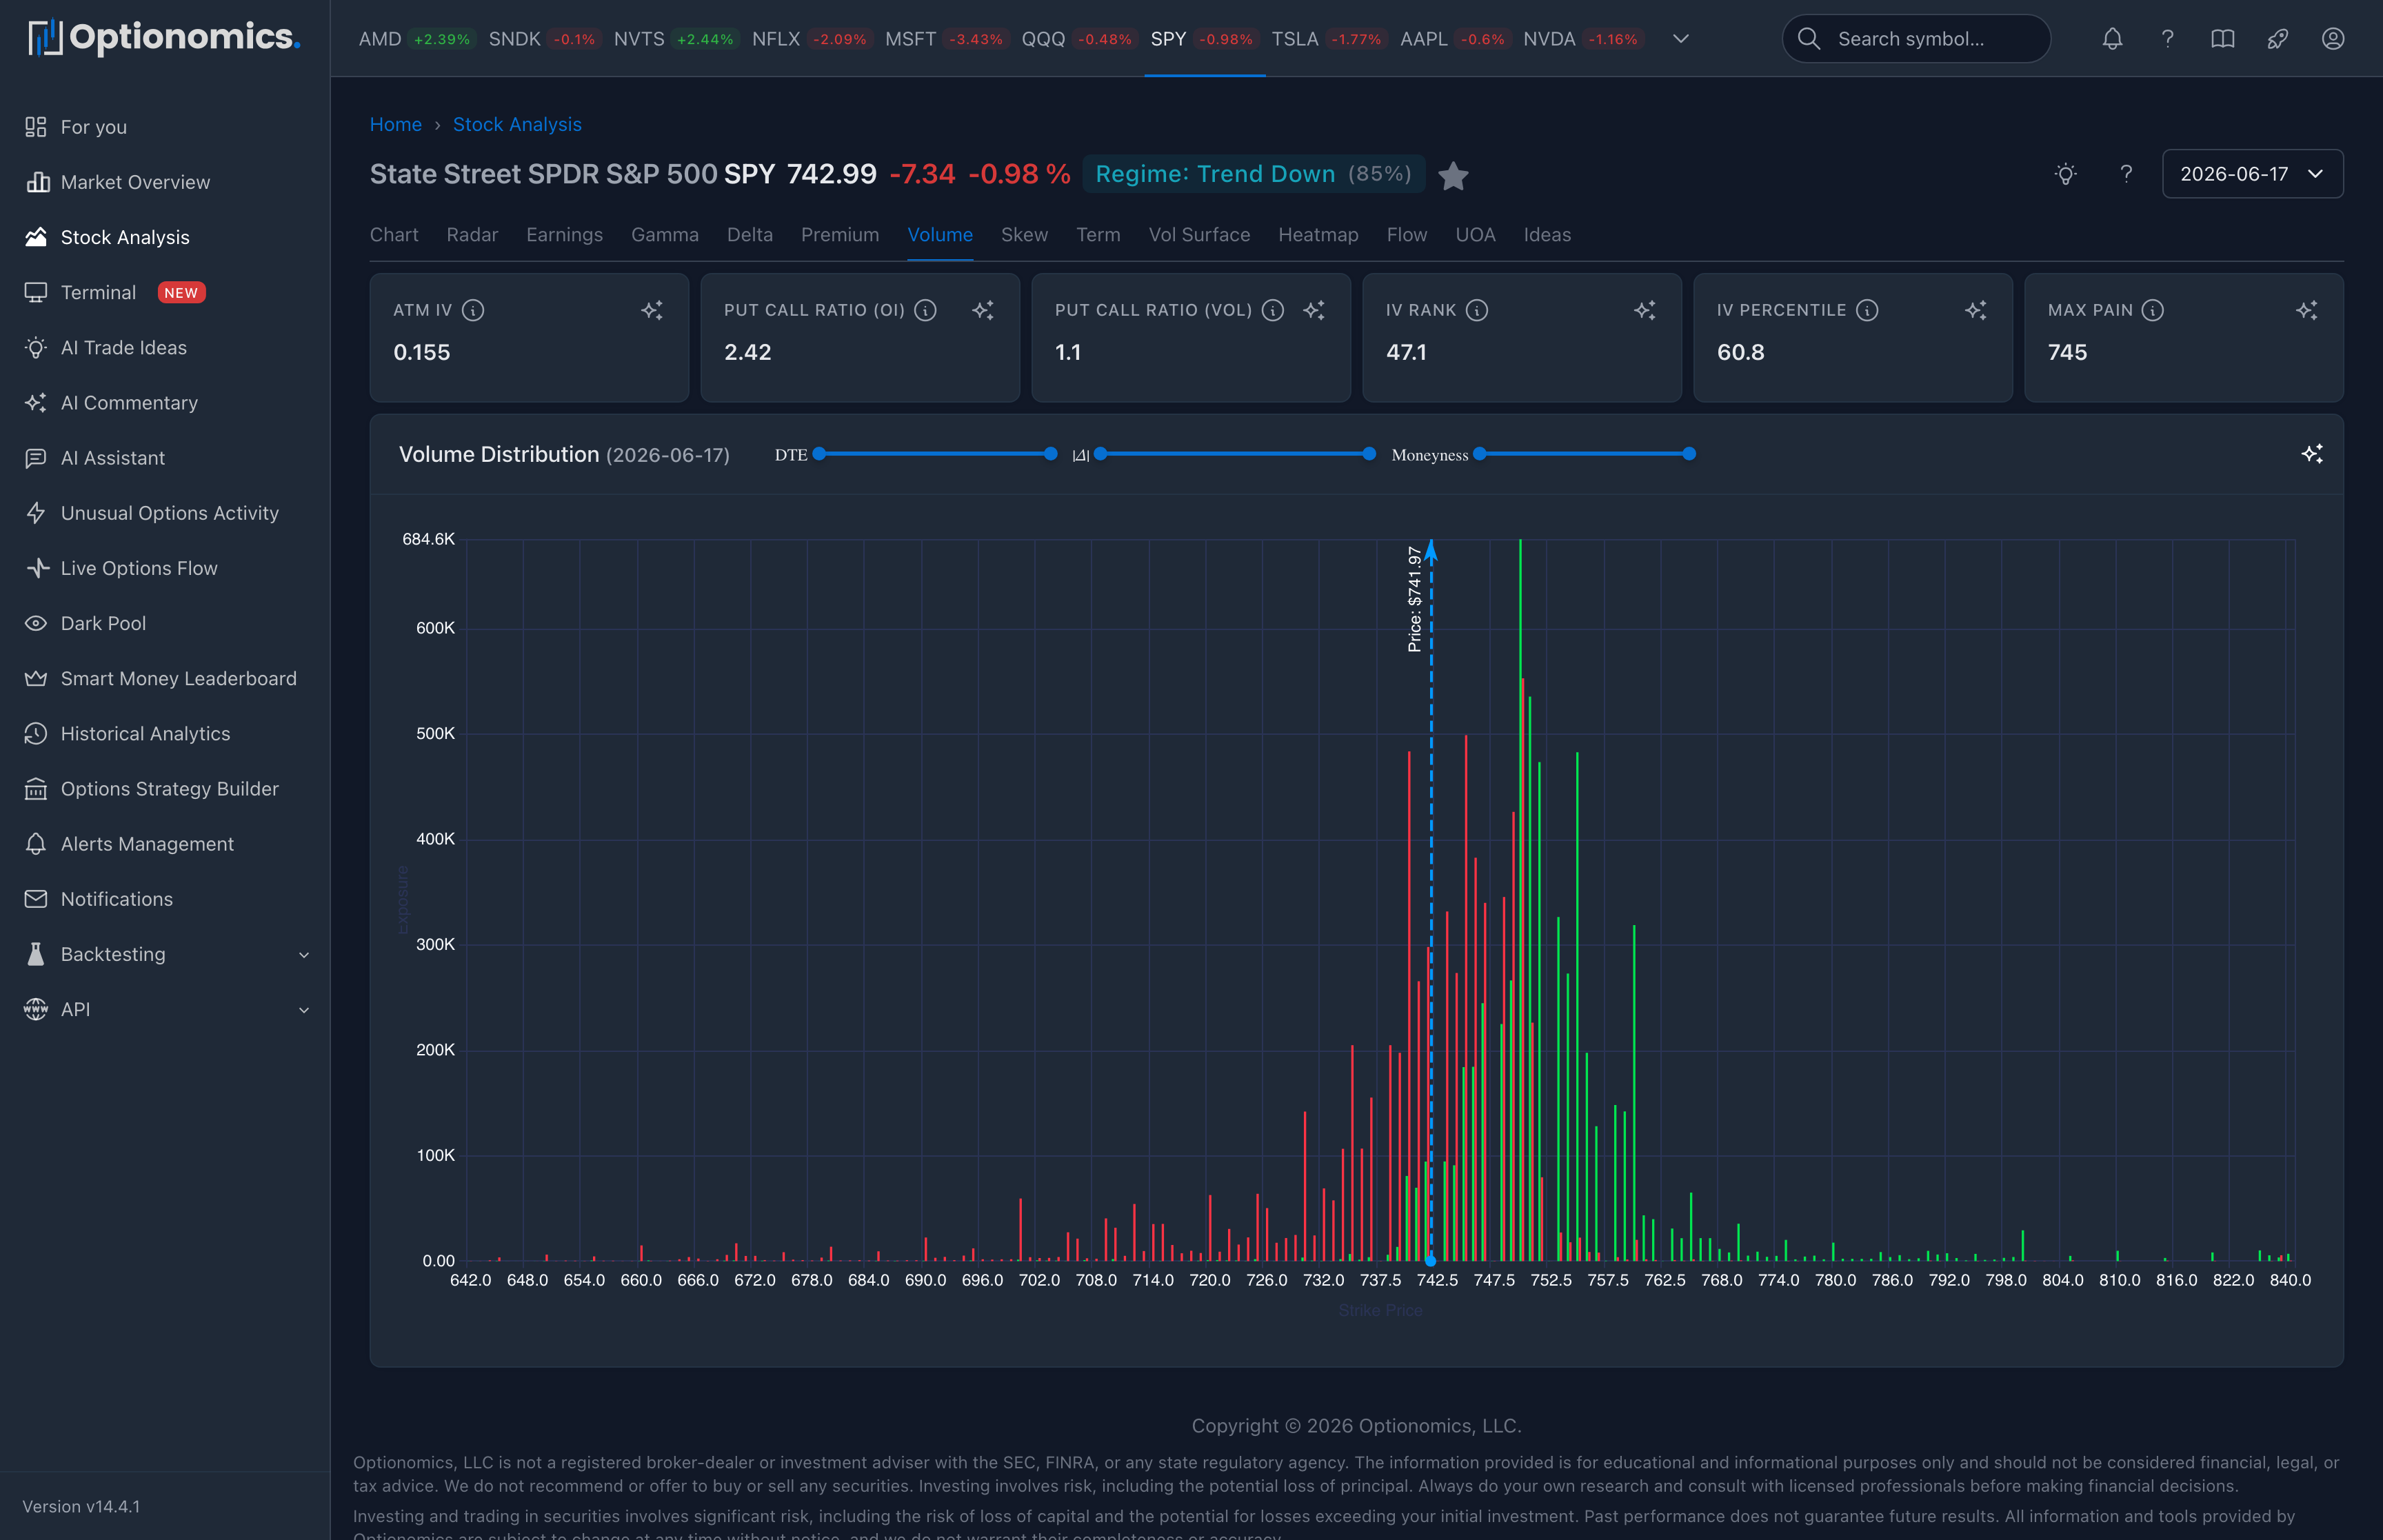Open AI sparkle for IV Percentile

[x=1976, y=310]
